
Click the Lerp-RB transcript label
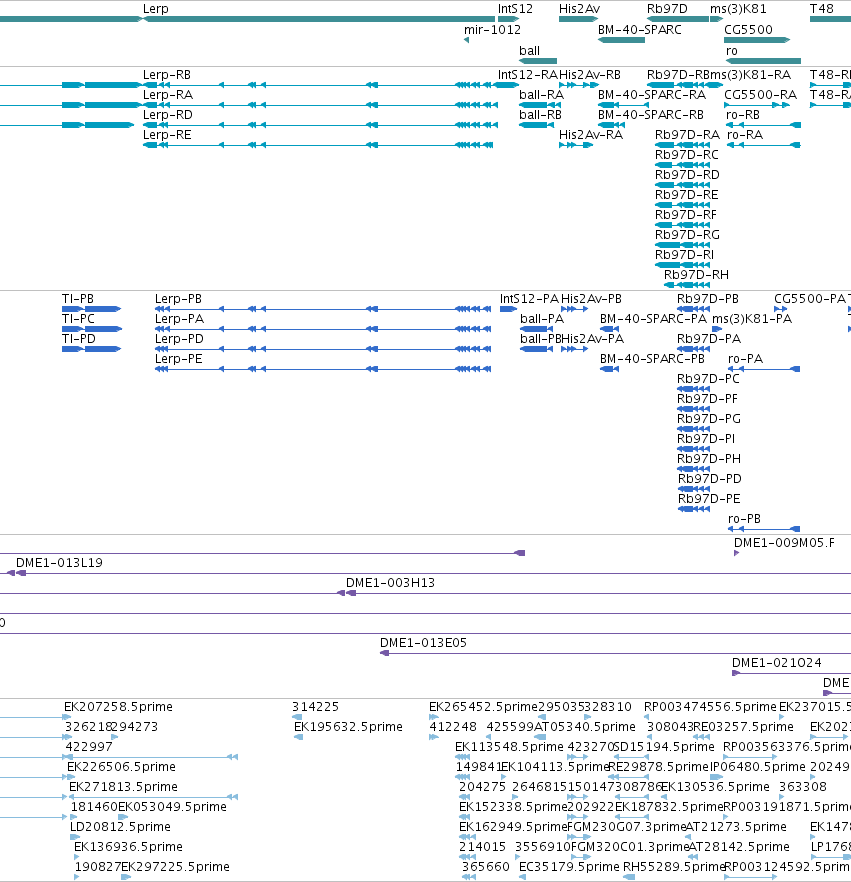166,75
